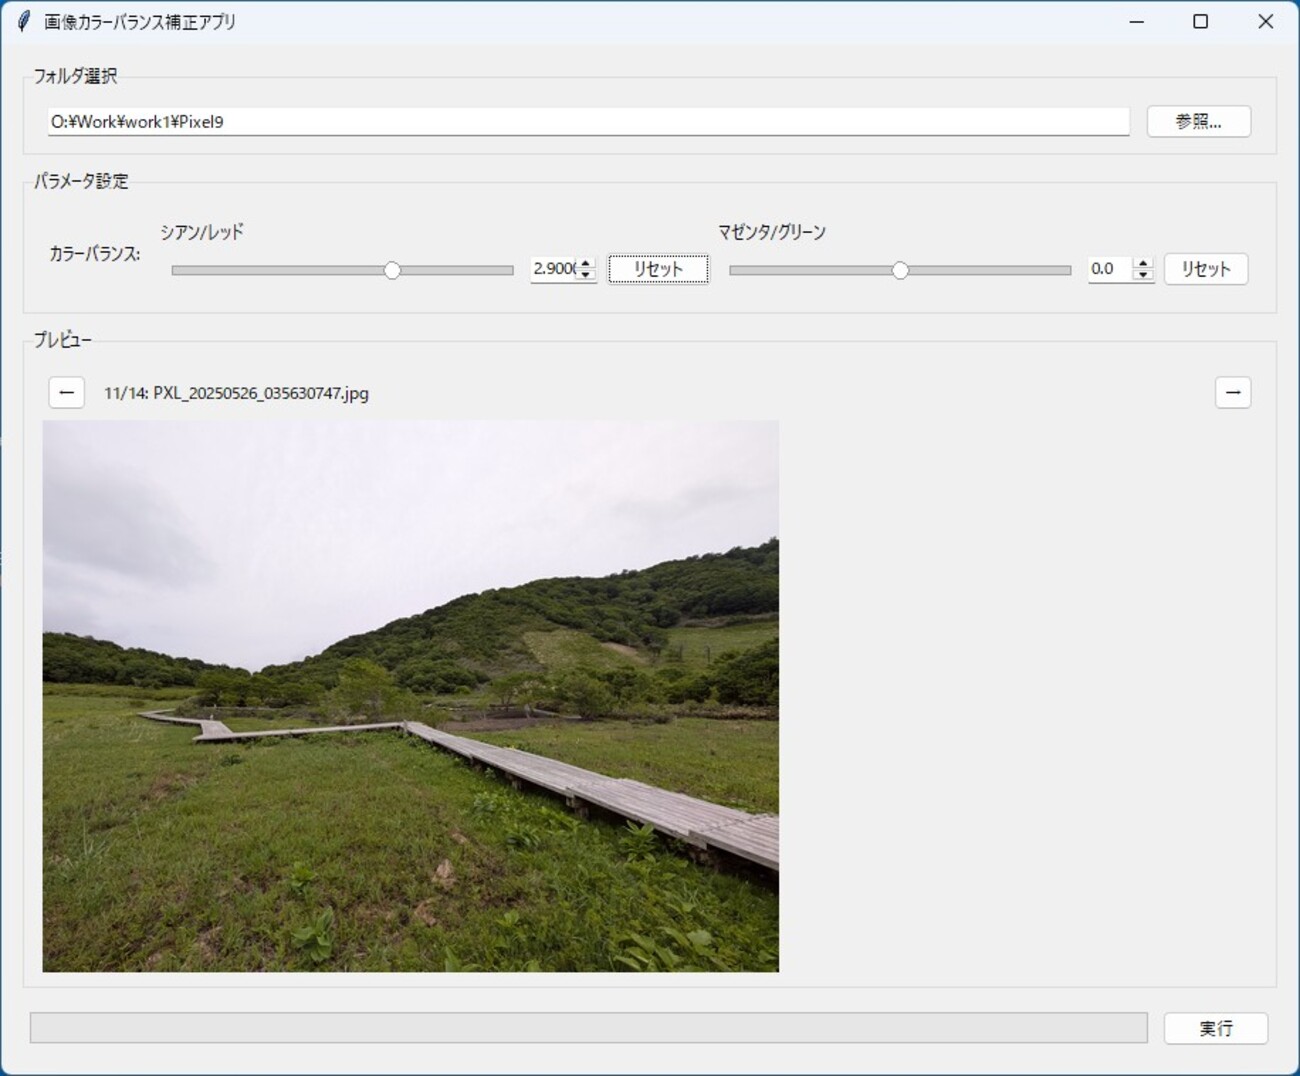Click the 参照... browse button
The image size is (1300, 1076).
click(x=1198, y=121)
